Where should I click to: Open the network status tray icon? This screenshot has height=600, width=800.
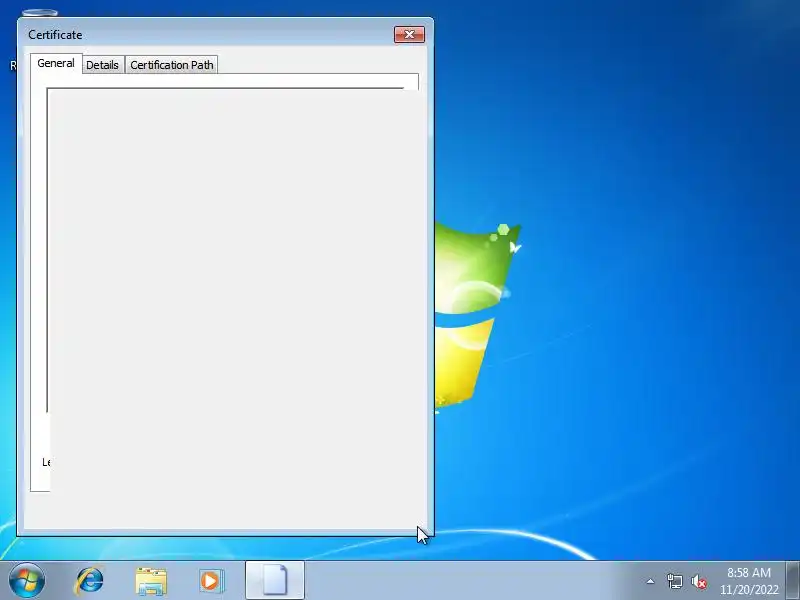(674, 581)
